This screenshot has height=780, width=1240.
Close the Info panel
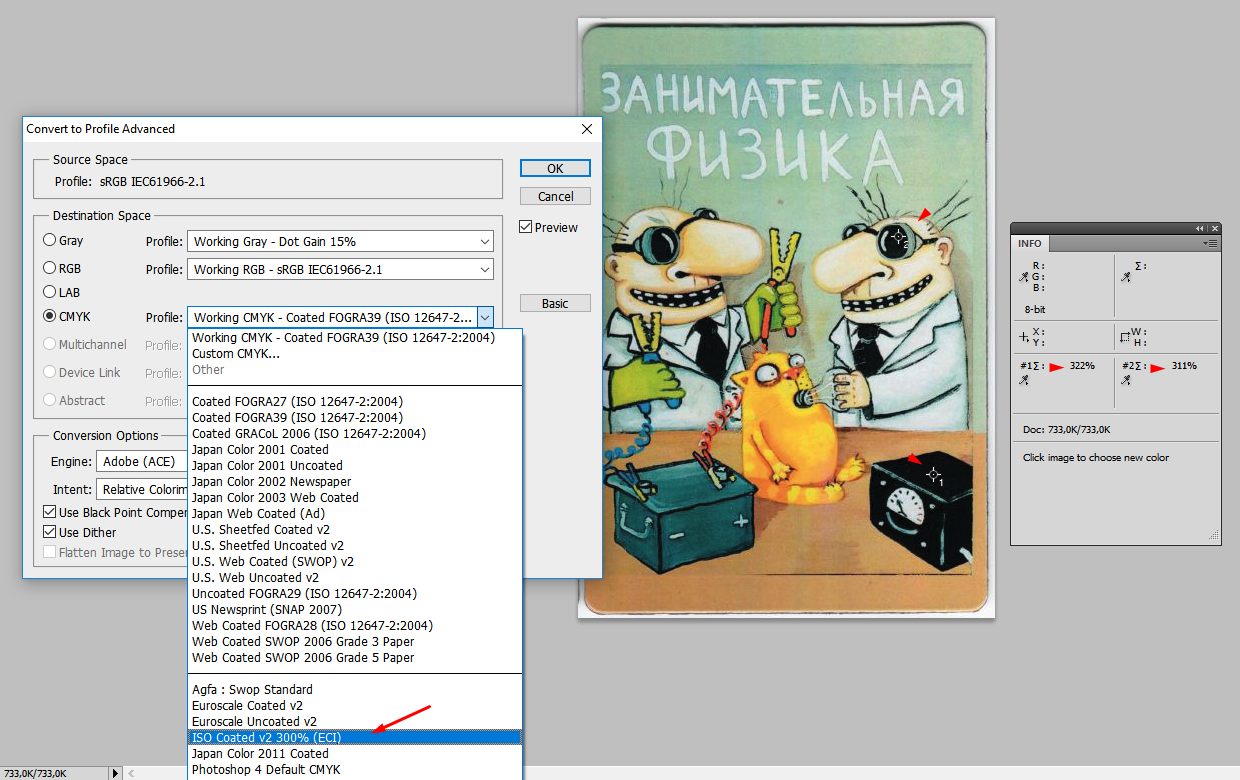(x=1213, y=229)
